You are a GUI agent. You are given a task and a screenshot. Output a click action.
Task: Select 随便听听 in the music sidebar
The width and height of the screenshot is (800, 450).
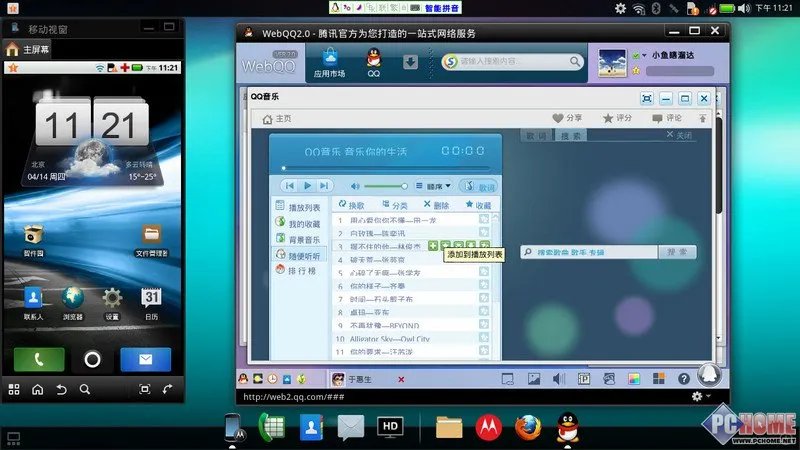click(298, 255)
